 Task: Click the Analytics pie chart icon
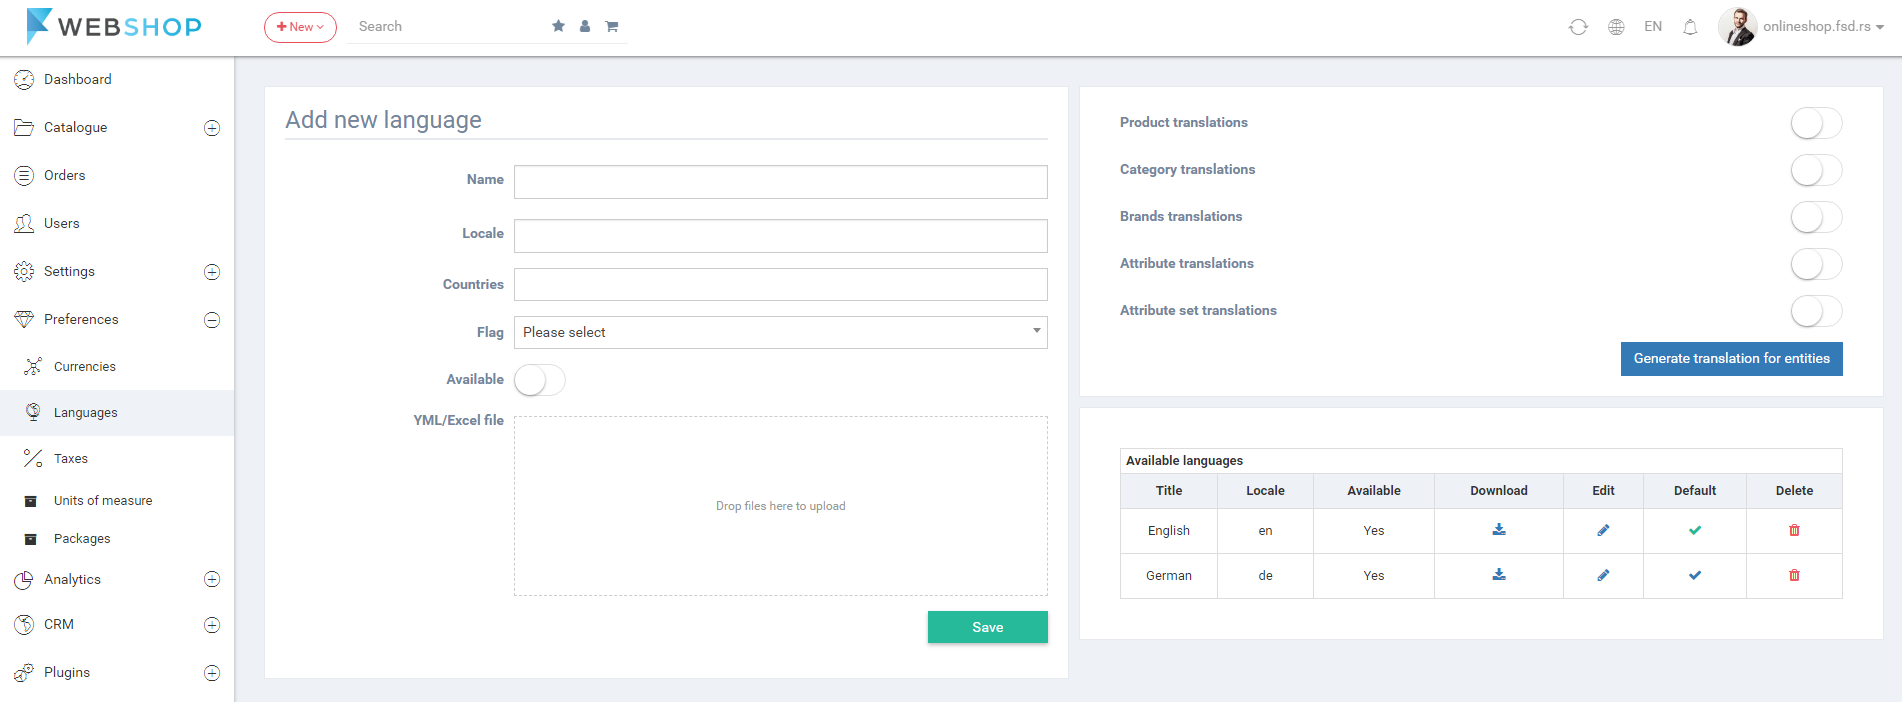[24, 580]
